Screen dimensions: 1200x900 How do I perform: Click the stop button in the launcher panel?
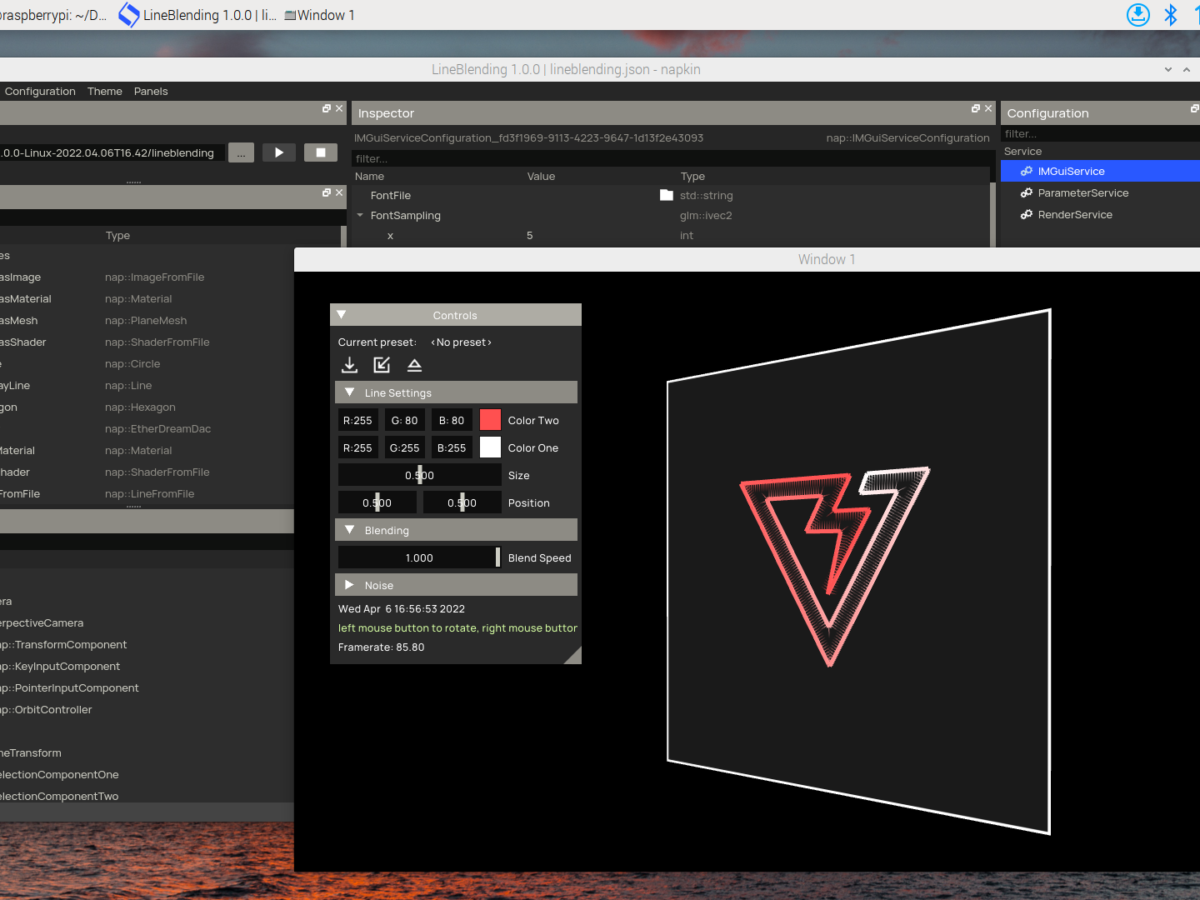coord(320,152)
